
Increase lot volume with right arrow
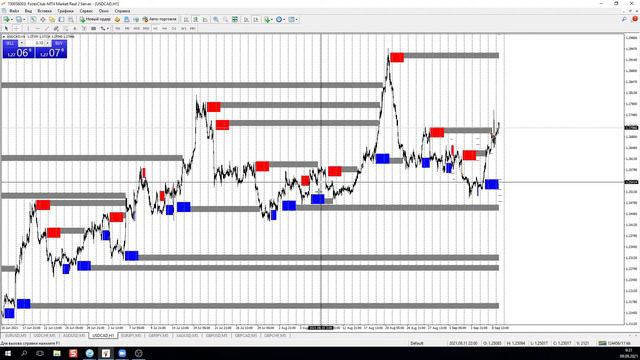click(47, 43)
